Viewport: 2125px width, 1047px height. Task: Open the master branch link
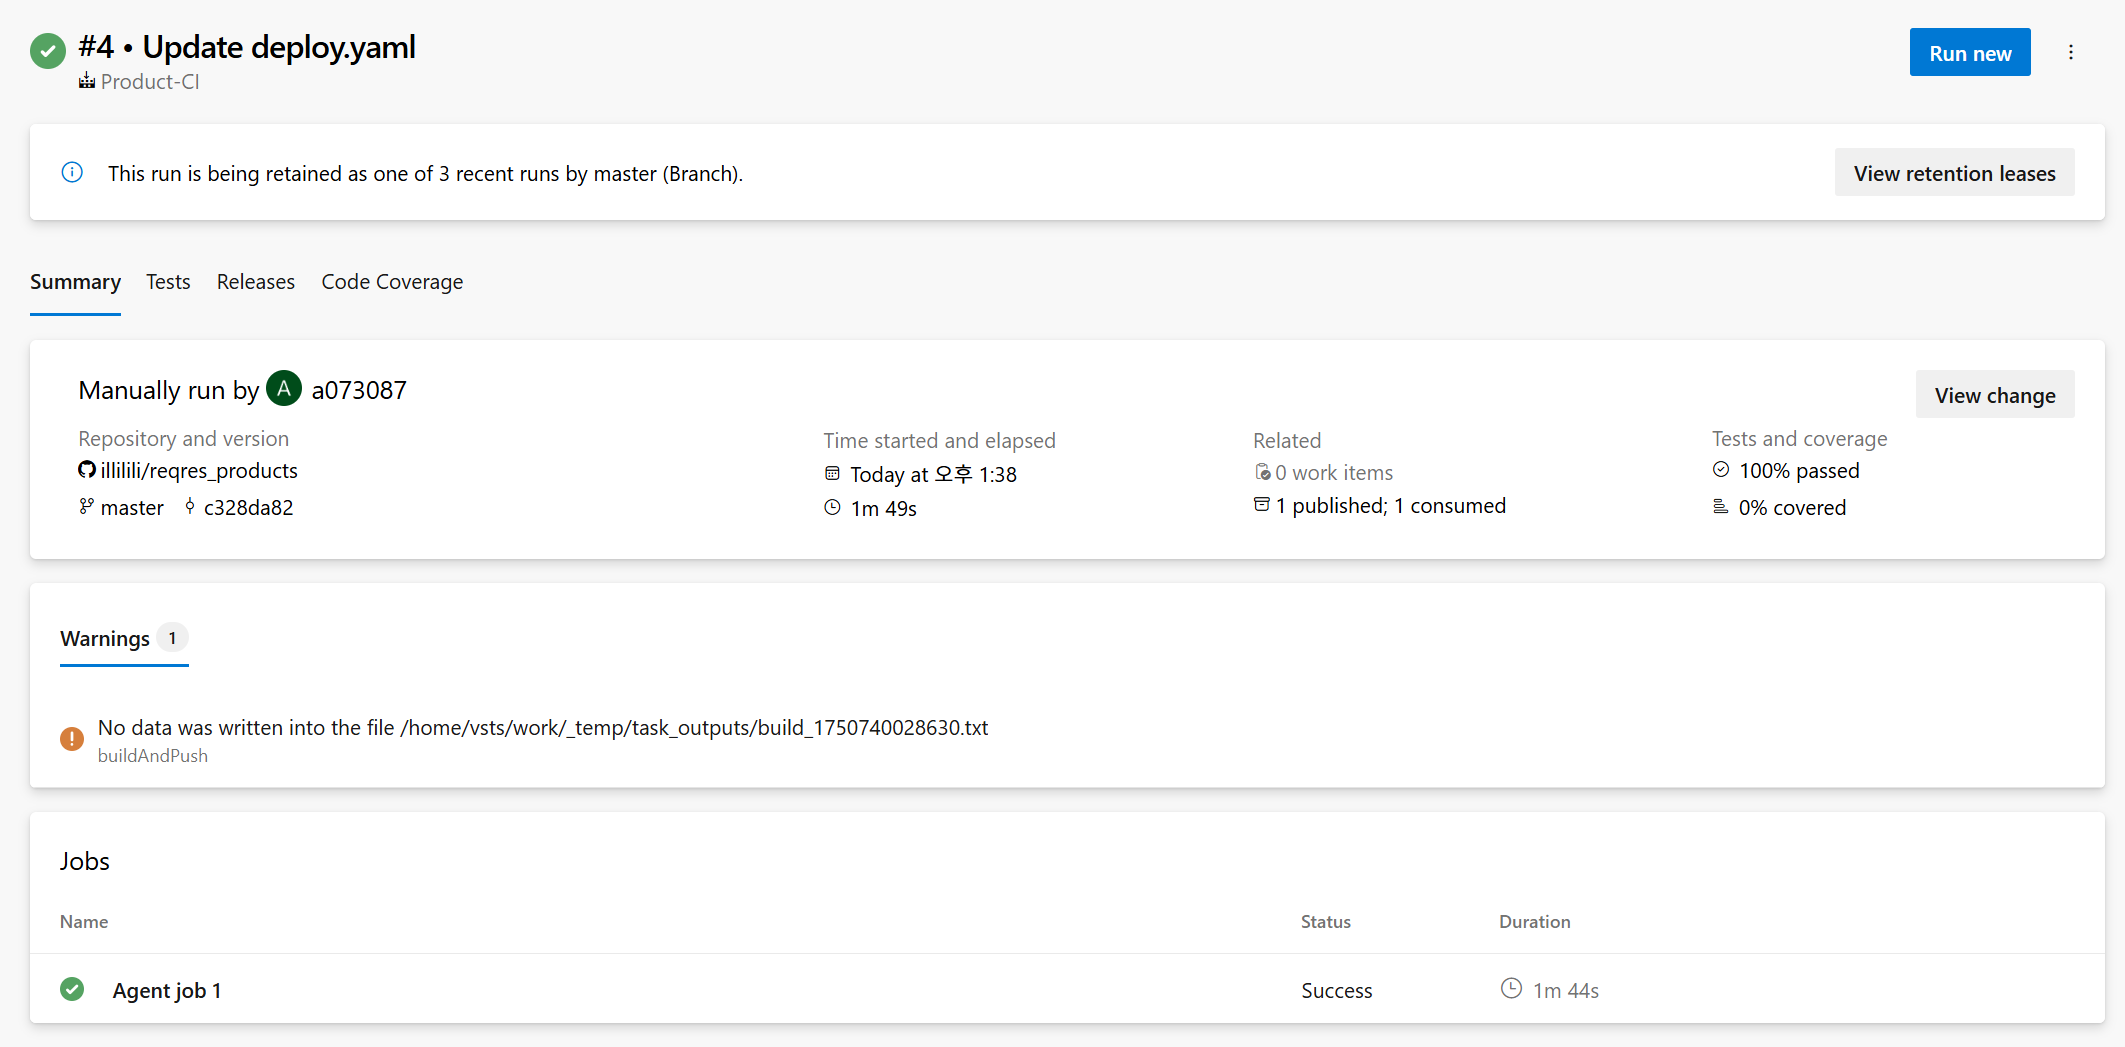point(132,508)
